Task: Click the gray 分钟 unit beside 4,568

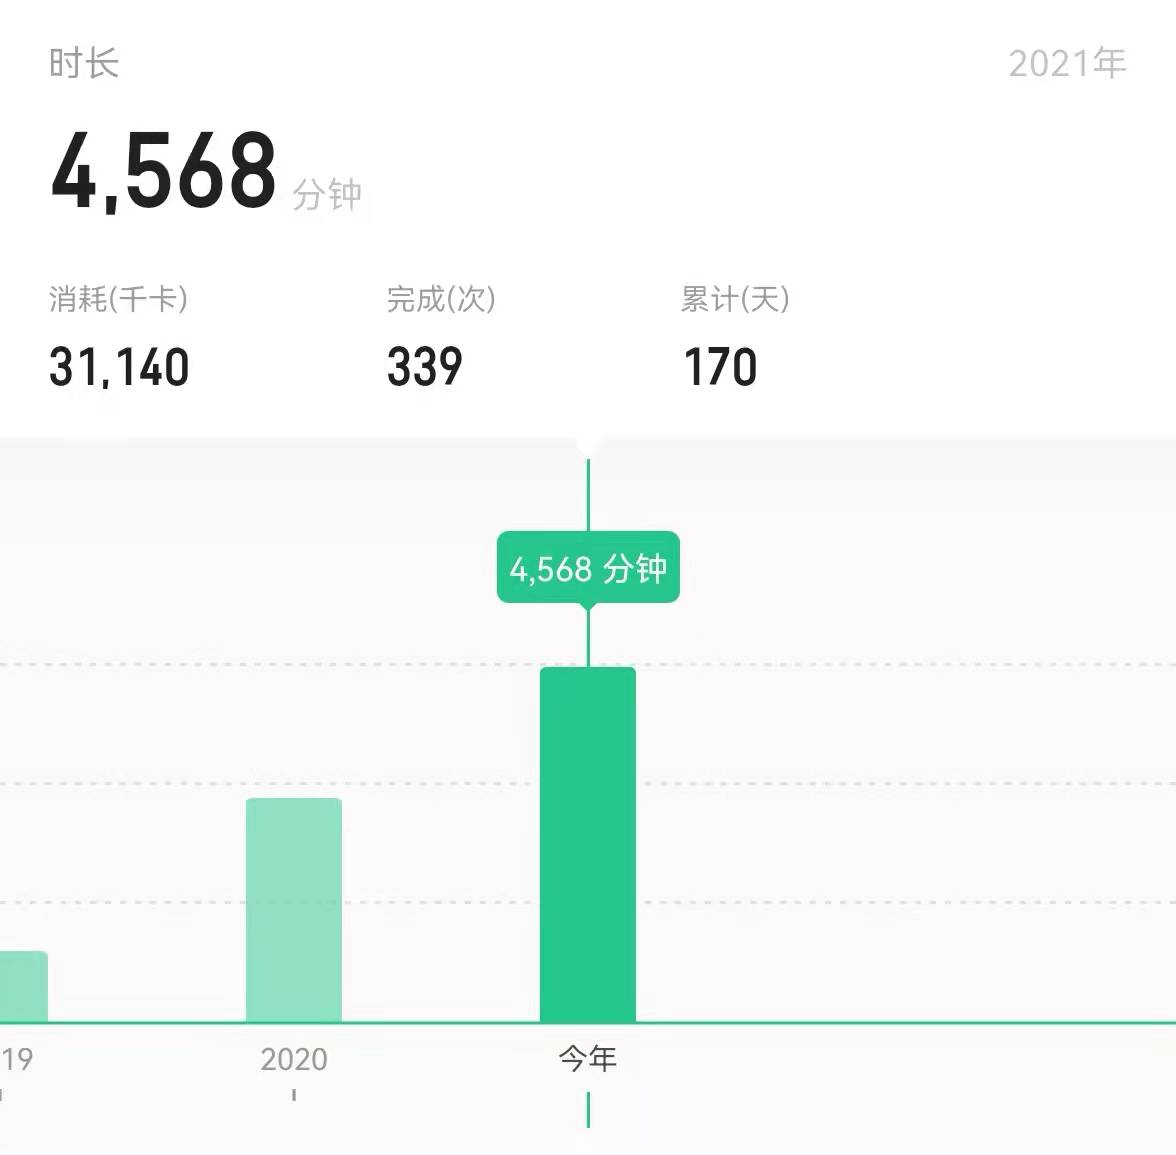Action: [x=327, y=194]
